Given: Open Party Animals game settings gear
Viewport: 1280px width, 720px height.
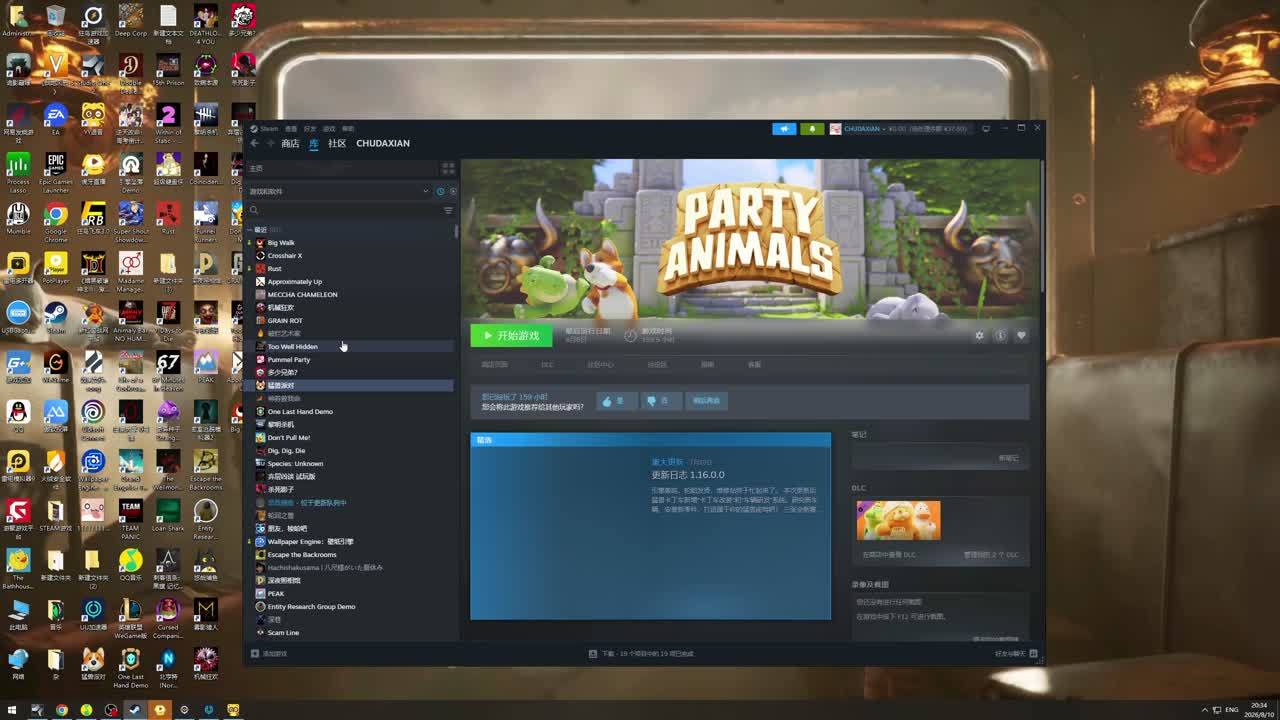Looking at the screenshot, I should [979, 336].
